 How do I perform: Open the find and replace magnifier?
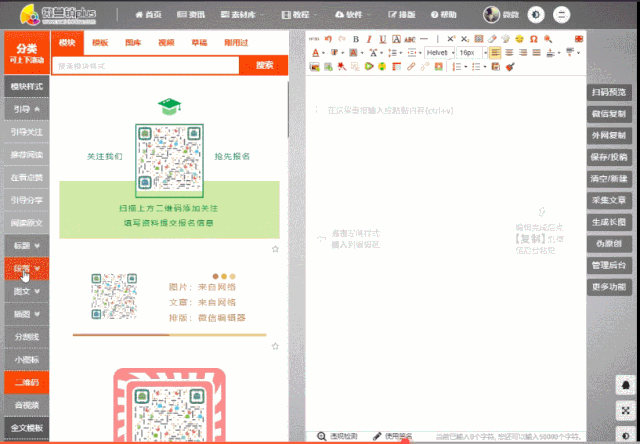548,39
